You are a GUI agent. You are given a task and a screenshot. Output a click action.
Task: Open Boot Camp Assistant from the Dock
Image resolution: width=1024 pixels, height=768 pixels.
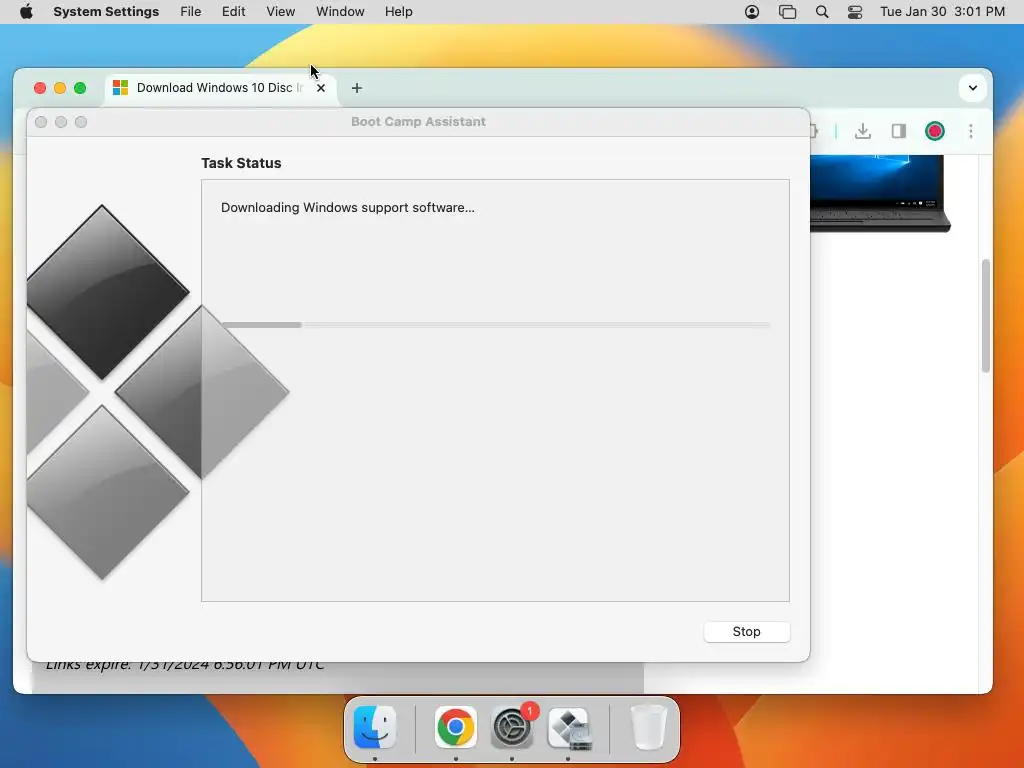(x=569, y=728)
